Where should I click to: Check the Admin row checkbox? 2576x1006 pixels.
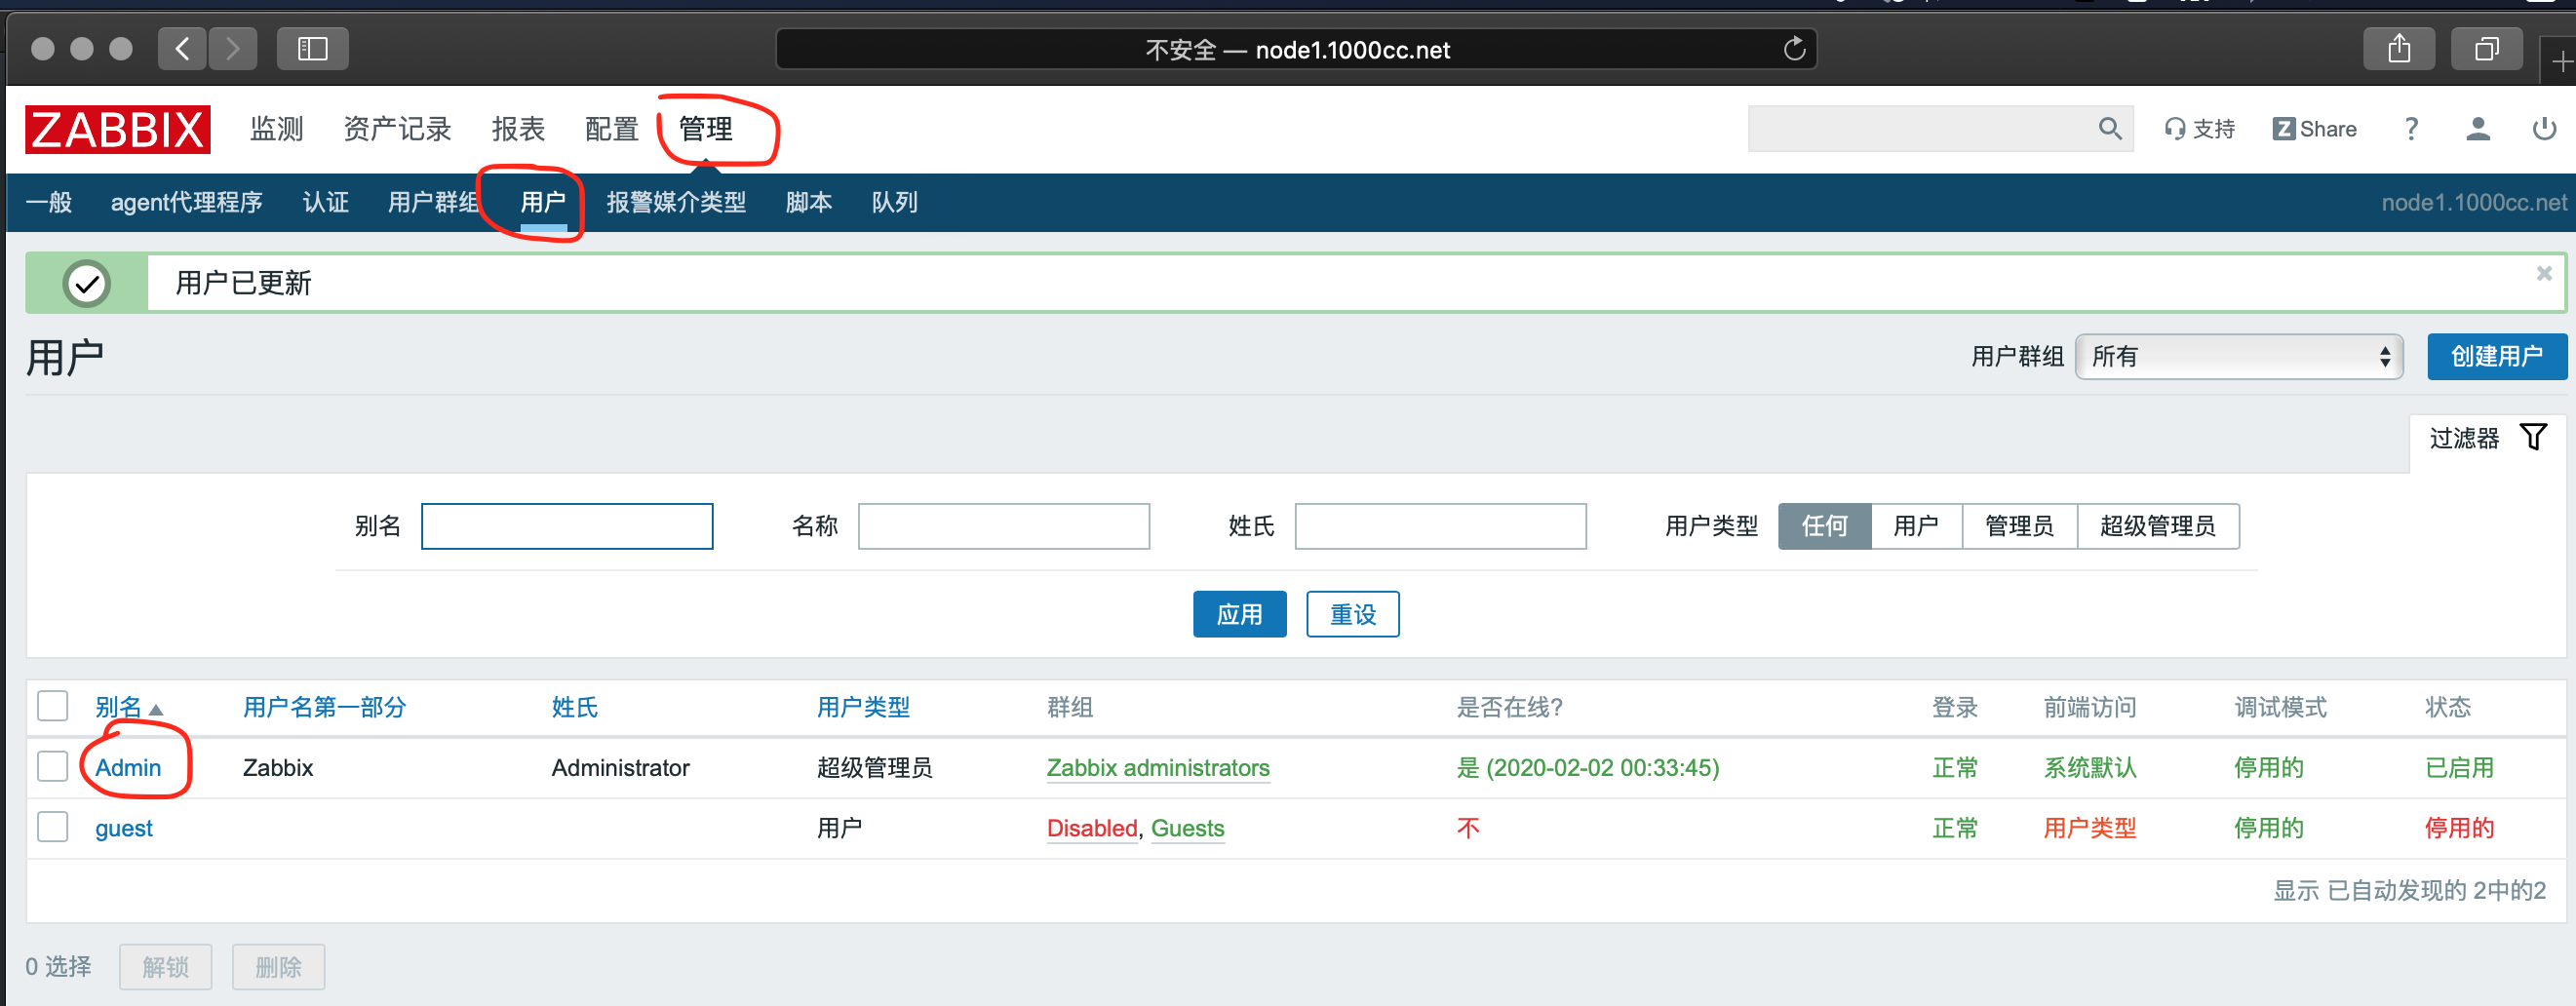52,767
